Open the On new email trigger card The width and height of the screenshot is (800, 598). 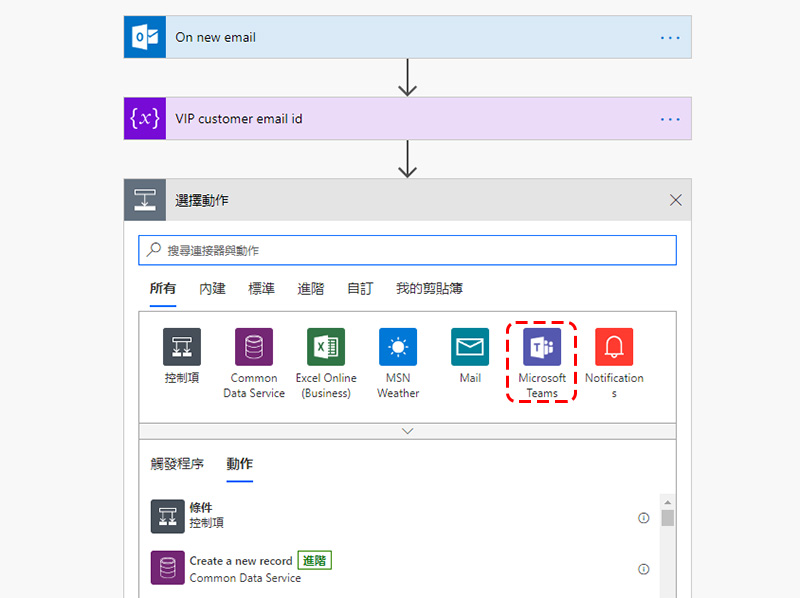coord(408,37)
